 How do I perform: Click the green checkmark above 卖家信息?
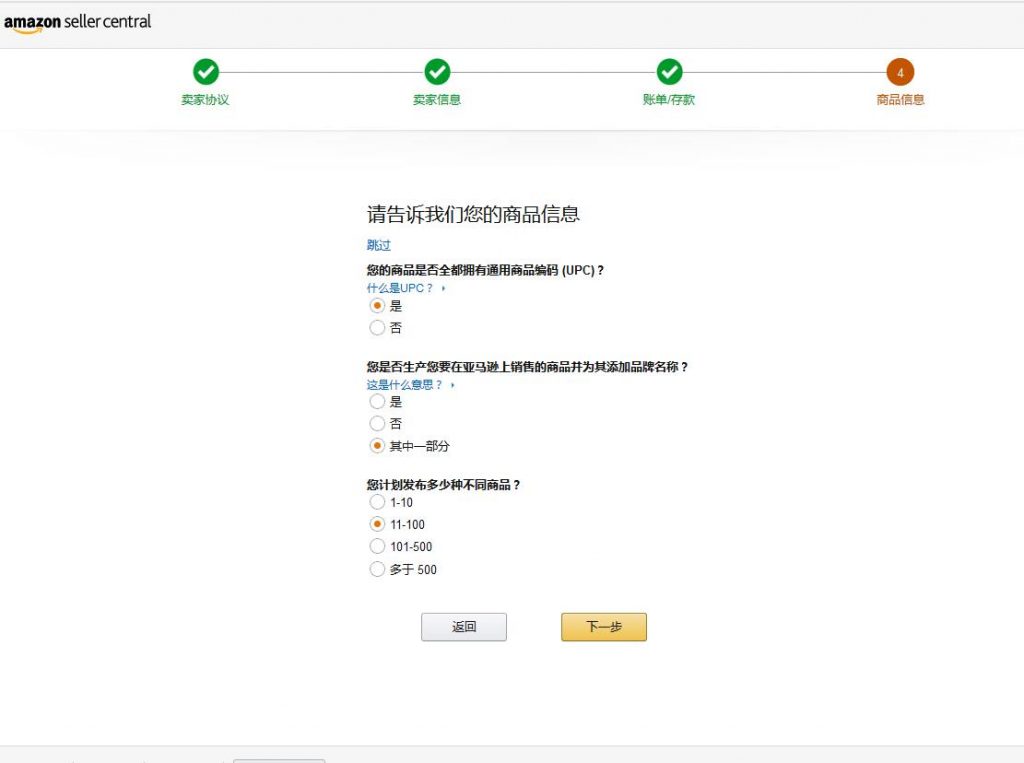437,72
